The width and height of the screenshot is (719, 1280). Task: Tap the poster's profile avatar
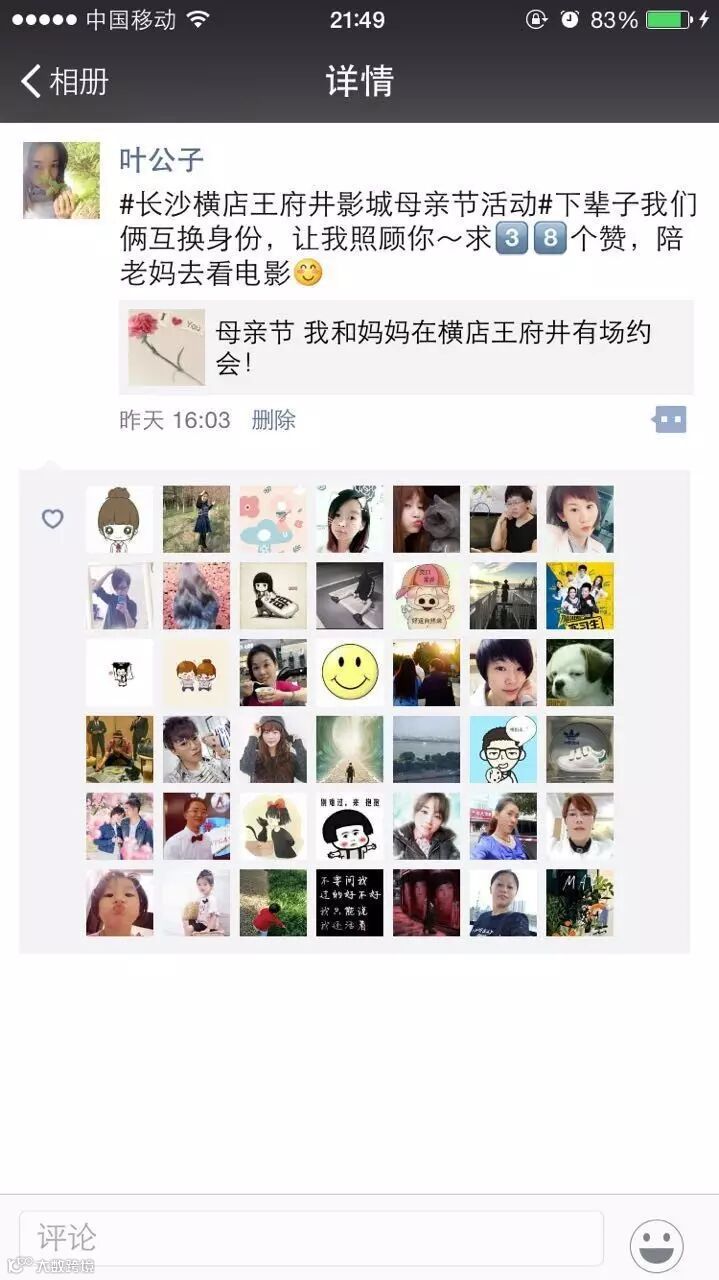coord(61,180)
